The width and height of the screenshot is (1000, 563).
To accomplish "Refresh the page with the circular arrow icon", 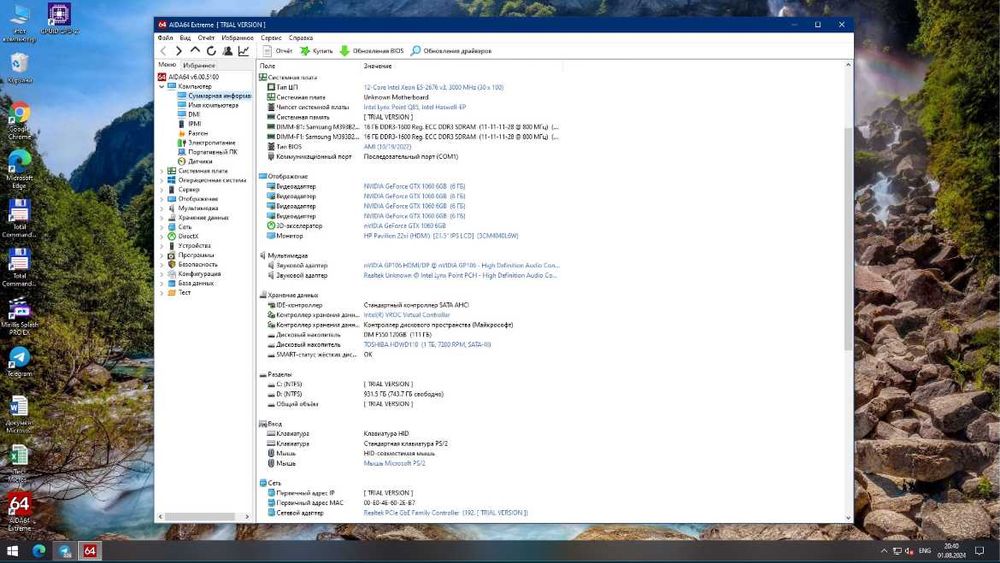I will point(211,51).
